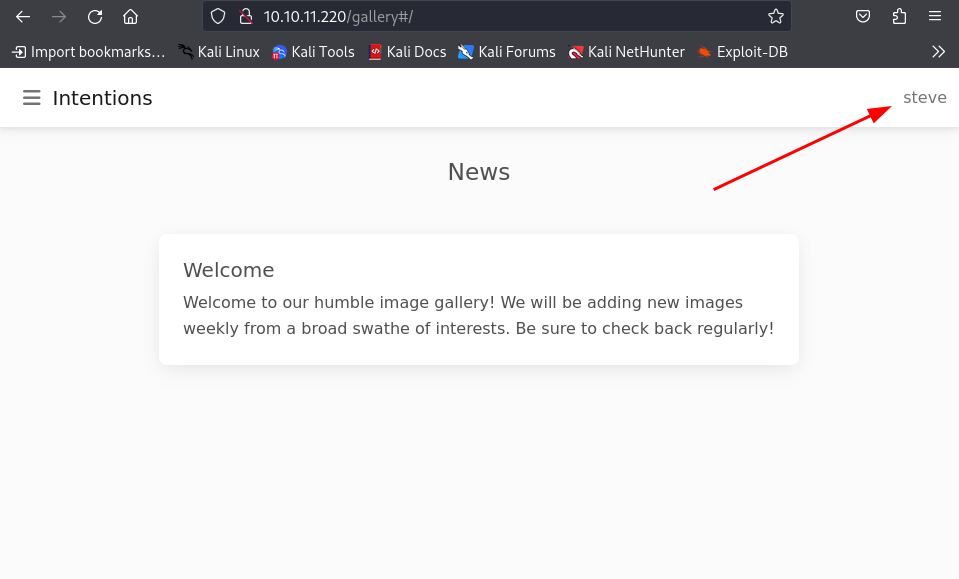The height and width of the screenshot is (579, 959).
Task: Click the insecure connection padlock icon
Action: [243, 16]
